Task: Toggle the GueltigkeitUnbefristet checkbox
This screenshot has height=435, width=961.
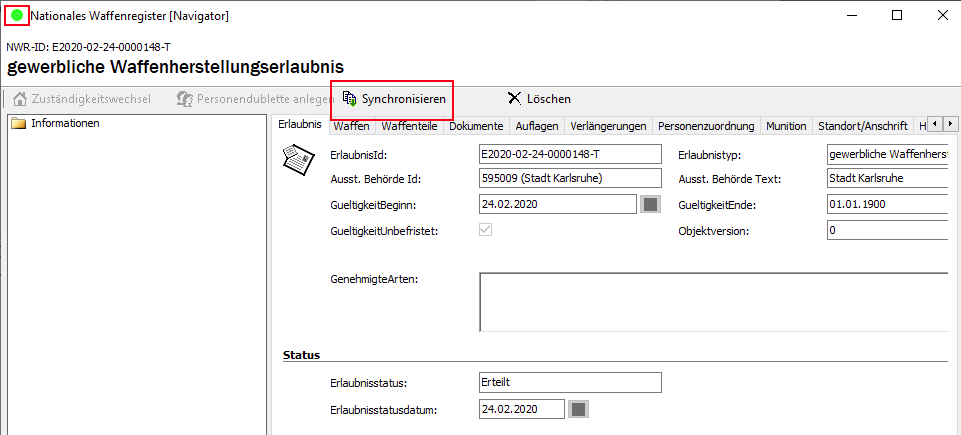Action: (x=487, y=230)
